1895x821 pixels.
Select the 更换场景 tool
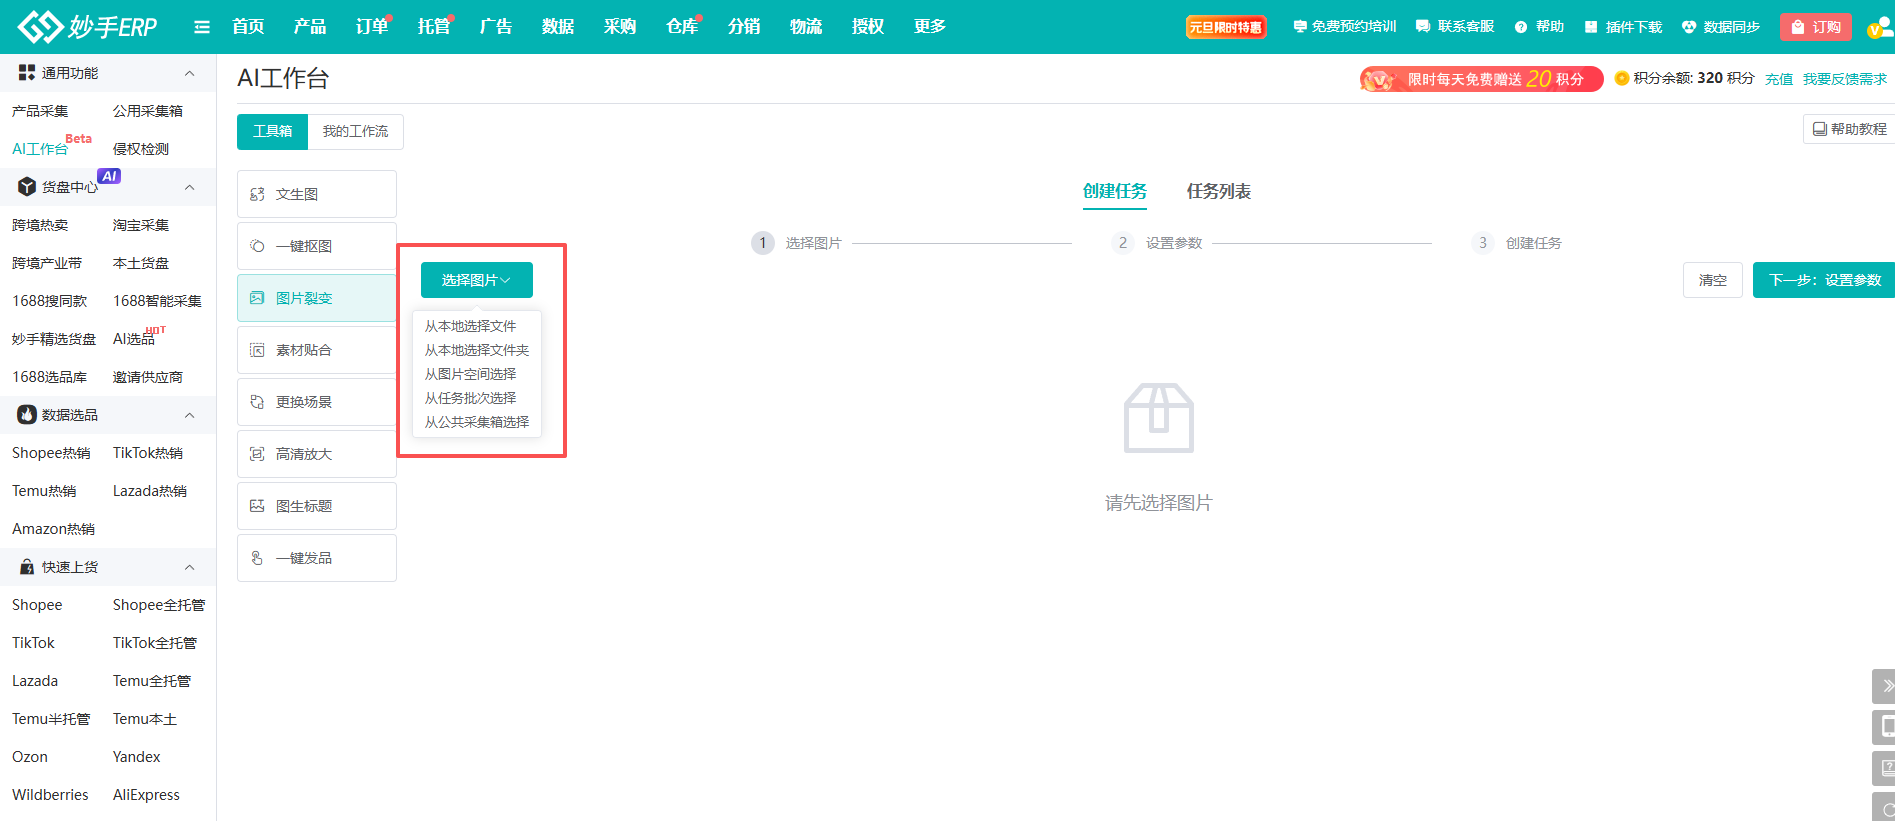click(x=316, y=402)
